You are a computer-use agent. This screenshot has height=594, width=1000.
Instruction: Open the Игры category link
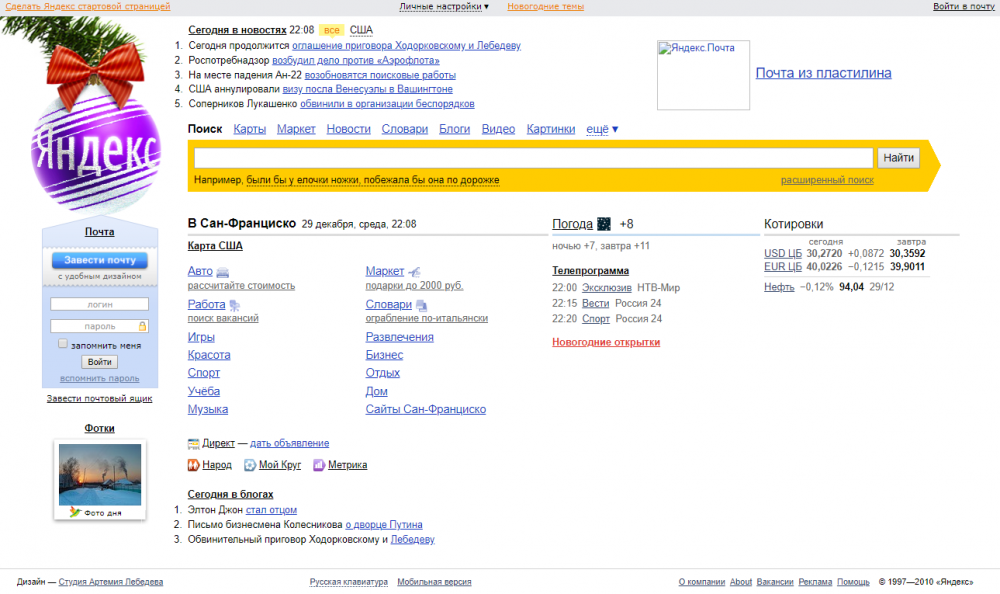click(201, 337)
